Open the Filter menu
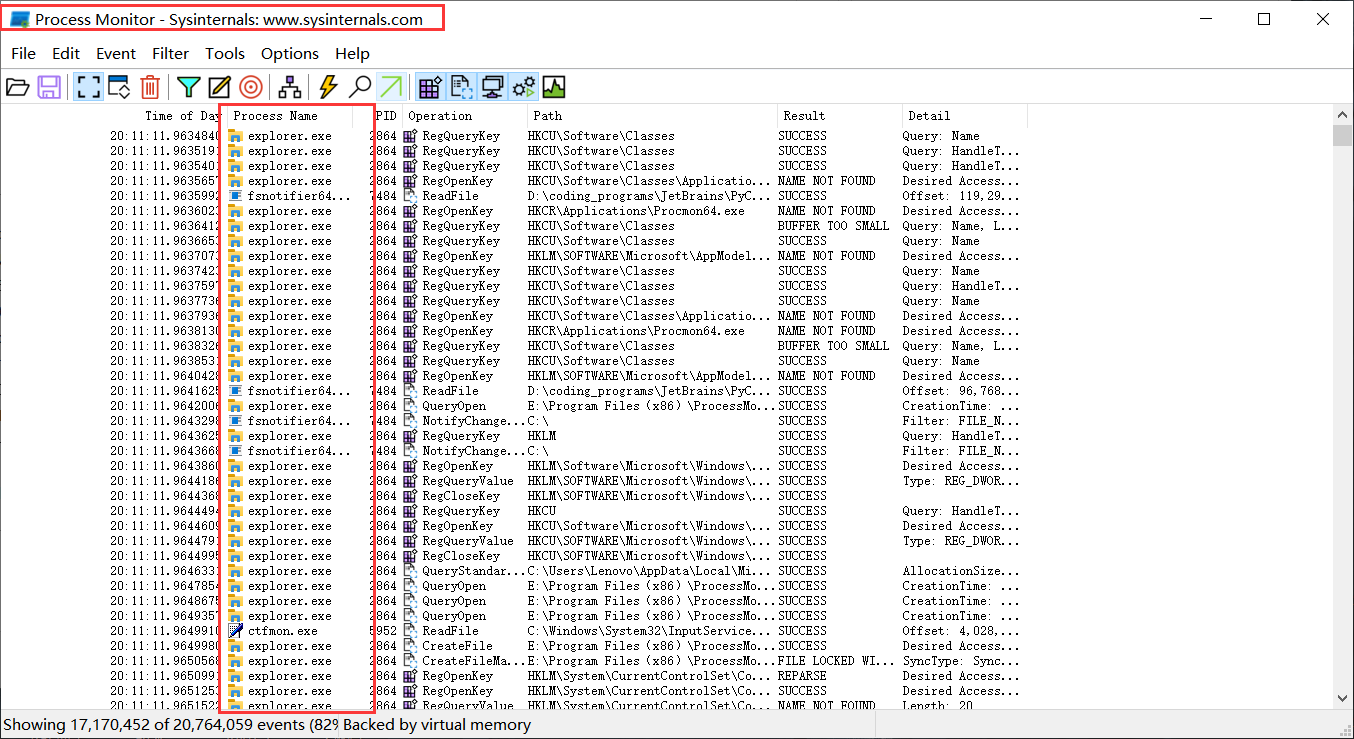The width and height of the screenshot is (1354, 739). click(171, 54)
